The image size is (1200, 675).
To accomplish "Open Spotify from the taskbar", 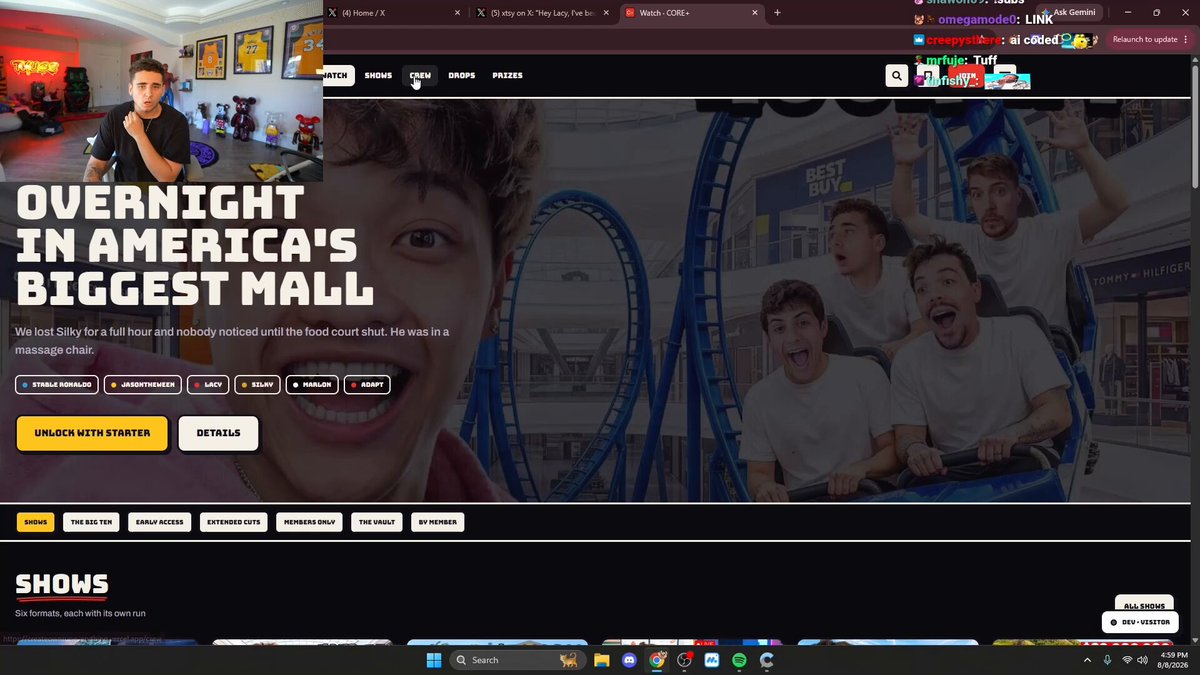I will pos(739,660).
